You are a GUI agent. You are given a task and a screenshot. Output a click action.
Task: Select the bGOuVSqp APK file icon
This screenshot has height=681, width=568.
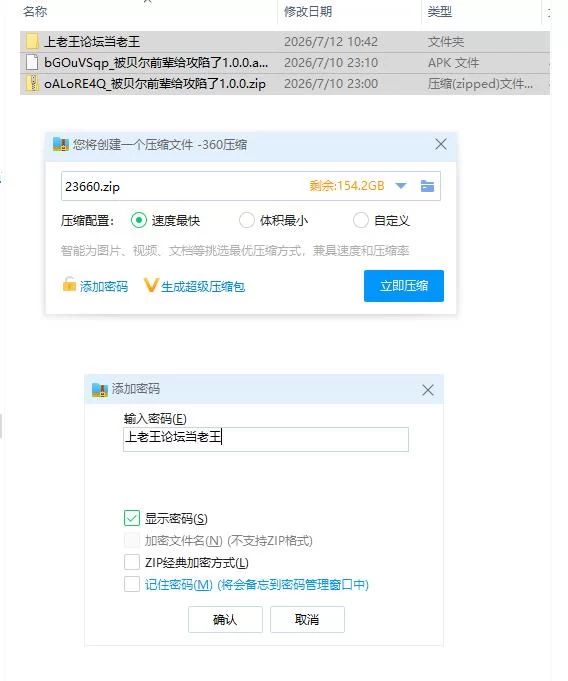click(32, 63)
